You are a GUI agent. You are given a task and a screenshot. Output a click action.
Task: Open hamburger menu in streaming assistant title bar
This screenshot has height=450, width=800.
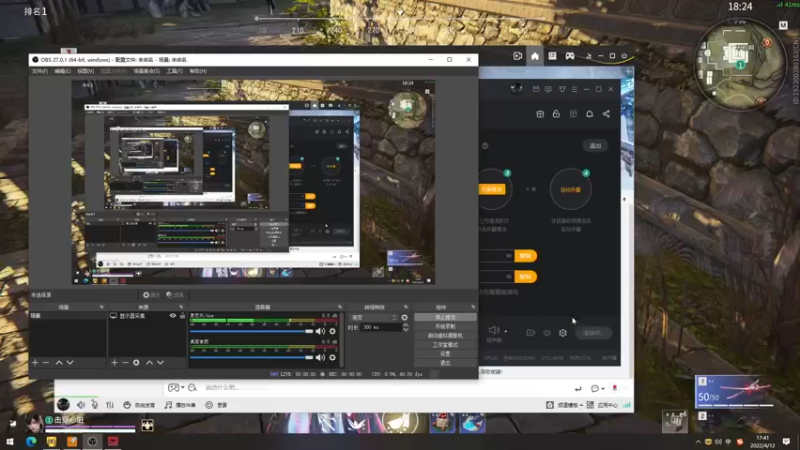click(x=574, y=89)
